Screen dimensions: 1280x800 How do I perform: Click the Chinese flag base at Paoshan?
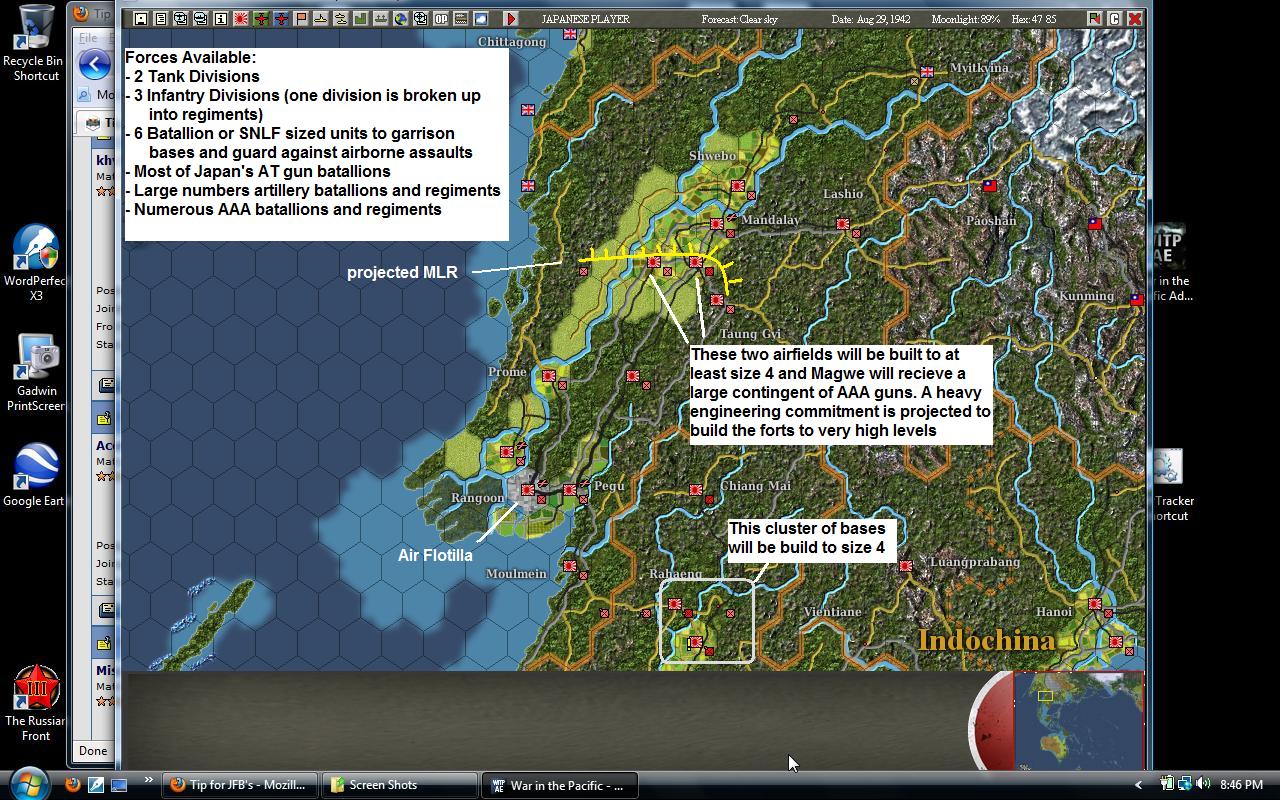(990, 185)
